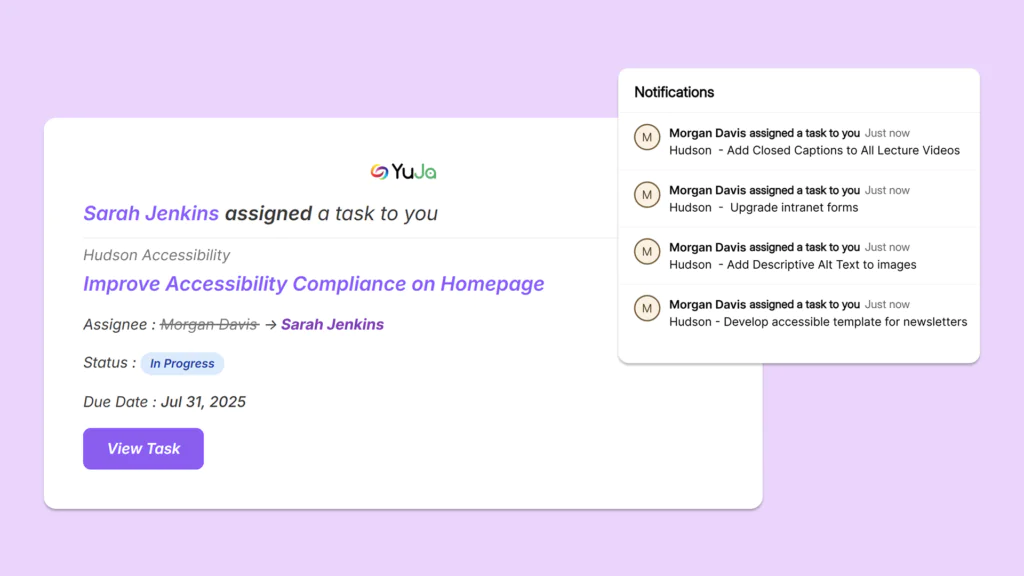Click Just now timestamp on Closed Captions notification
This screenshot has width=1024, height=576.
pos(887,133)
